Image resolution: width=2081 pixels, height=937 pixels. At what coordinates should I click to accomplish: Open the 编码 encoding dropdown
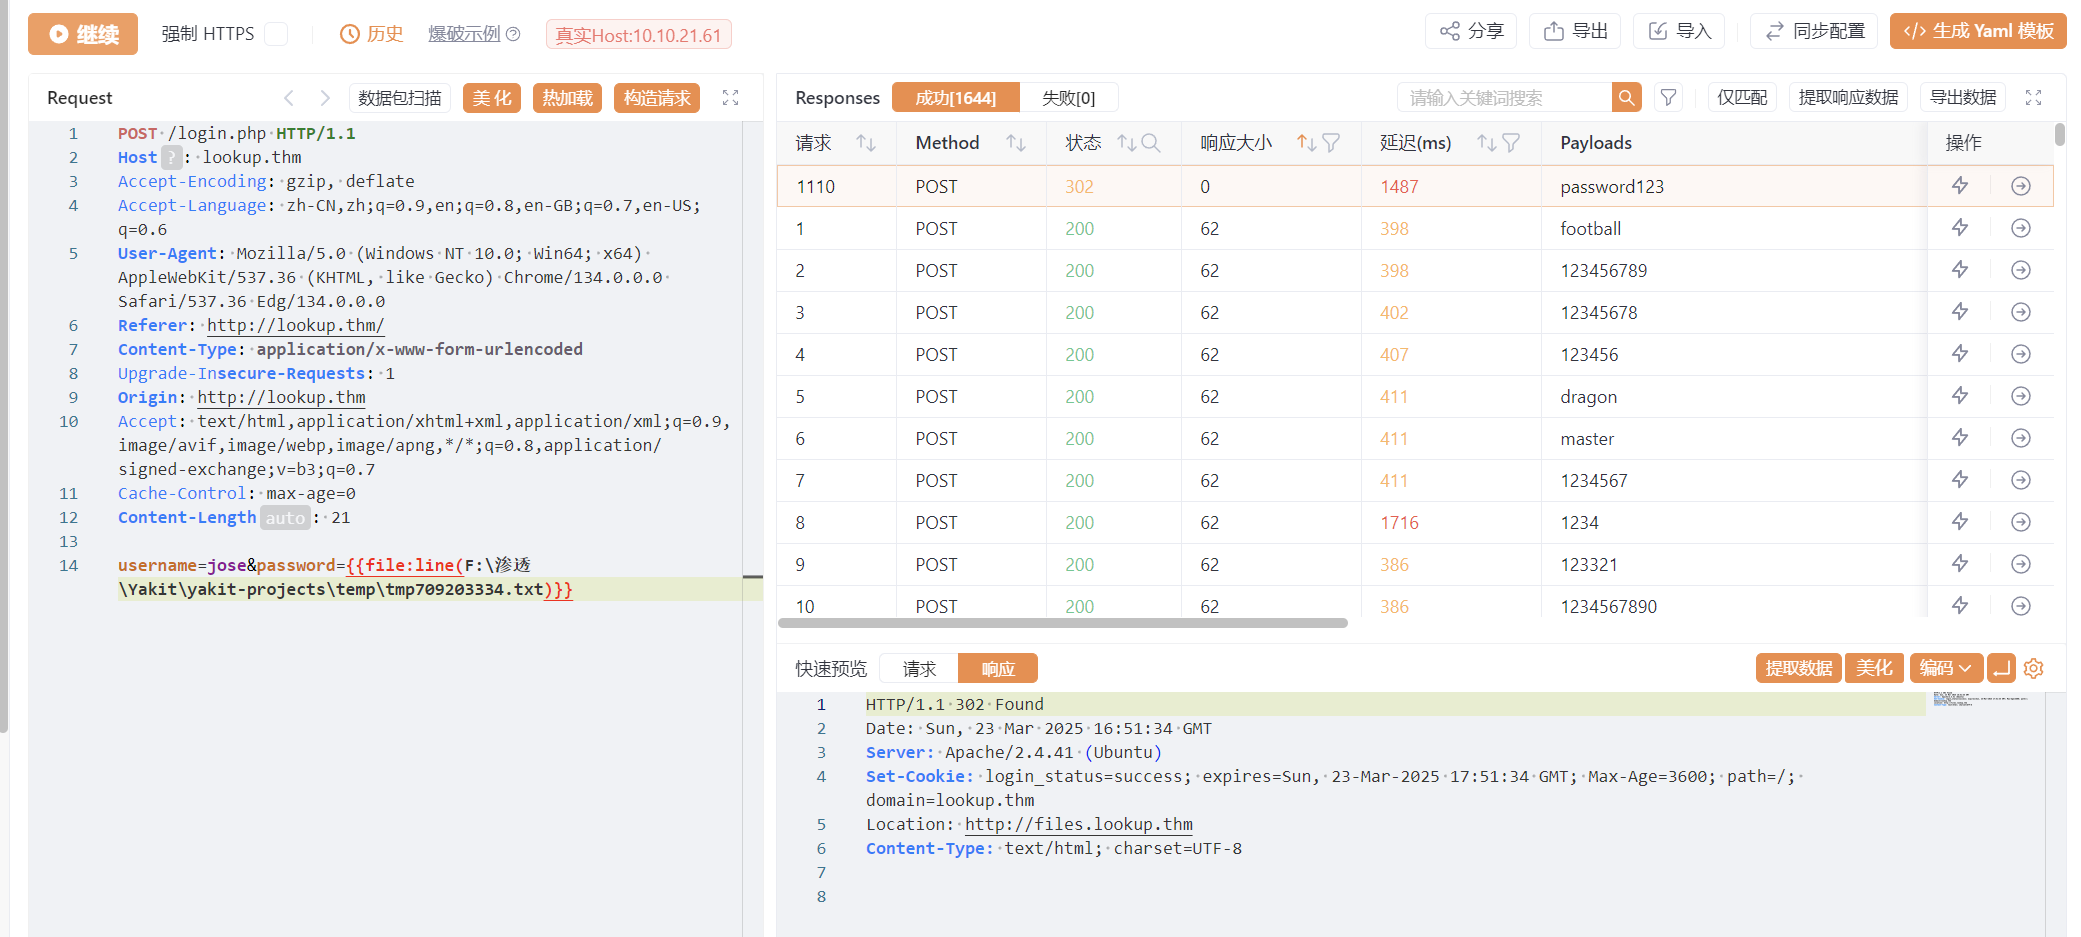pos(1945,668)
